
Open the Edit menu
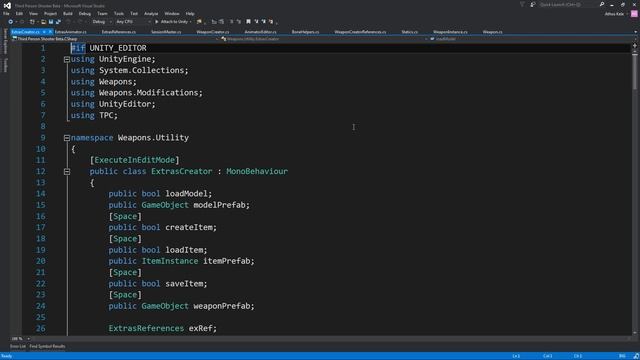pyautogui.click(x=19, y=13)
